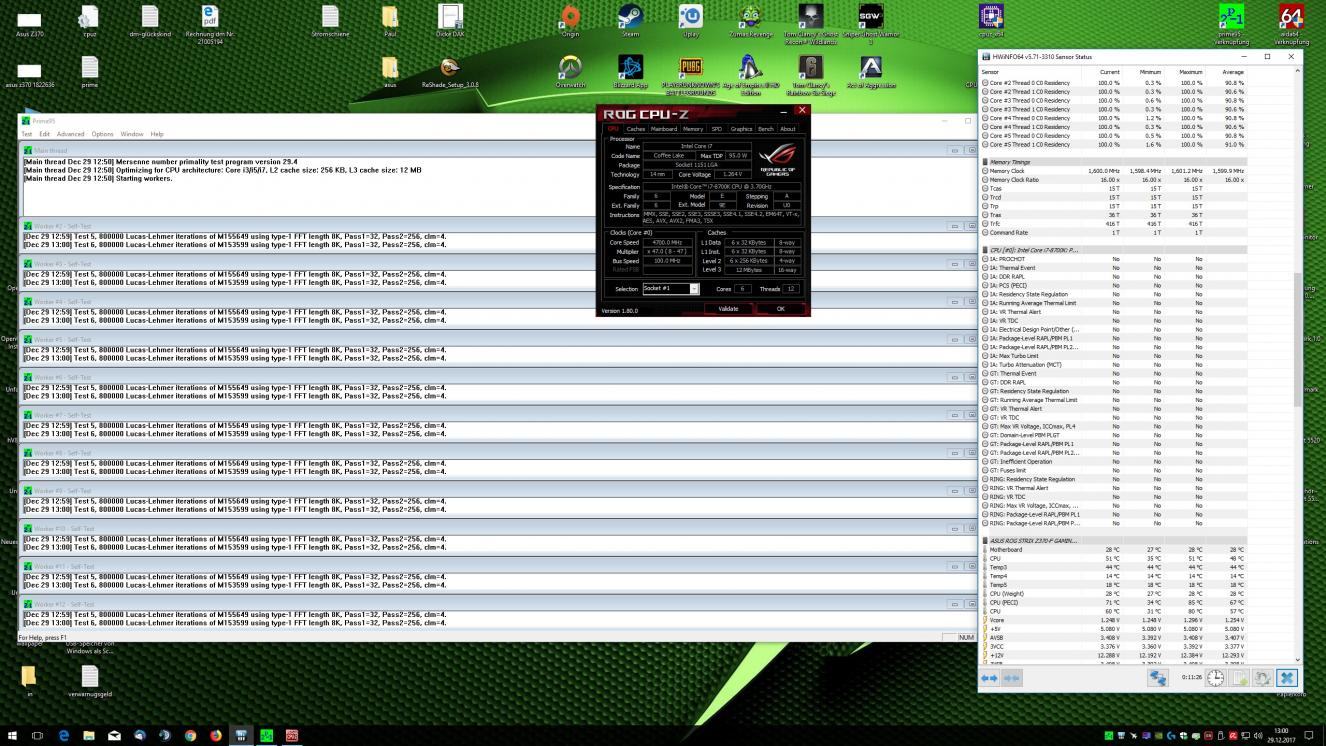1326x746 pixels.
Task: Select Memory Clock row in HWiNFO
Action: pyautogui.click(x=1114, y=171)
